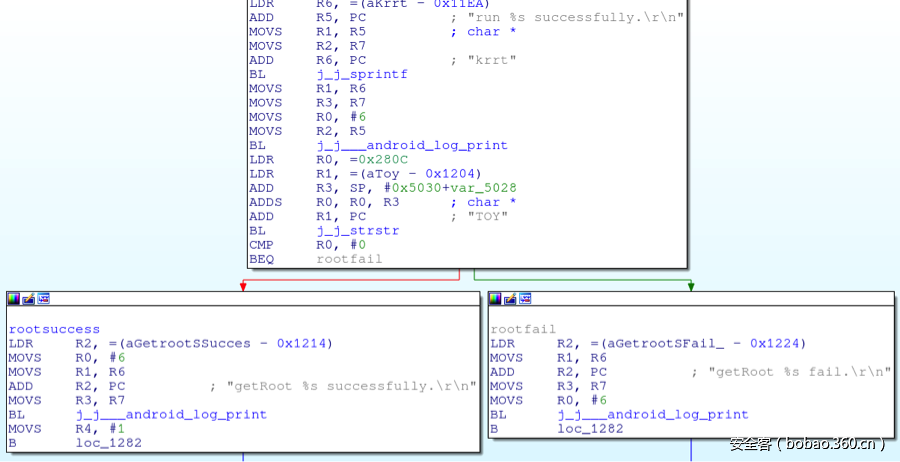Click the edit pencil icon in rootfail block

click(x=510, y=298)
